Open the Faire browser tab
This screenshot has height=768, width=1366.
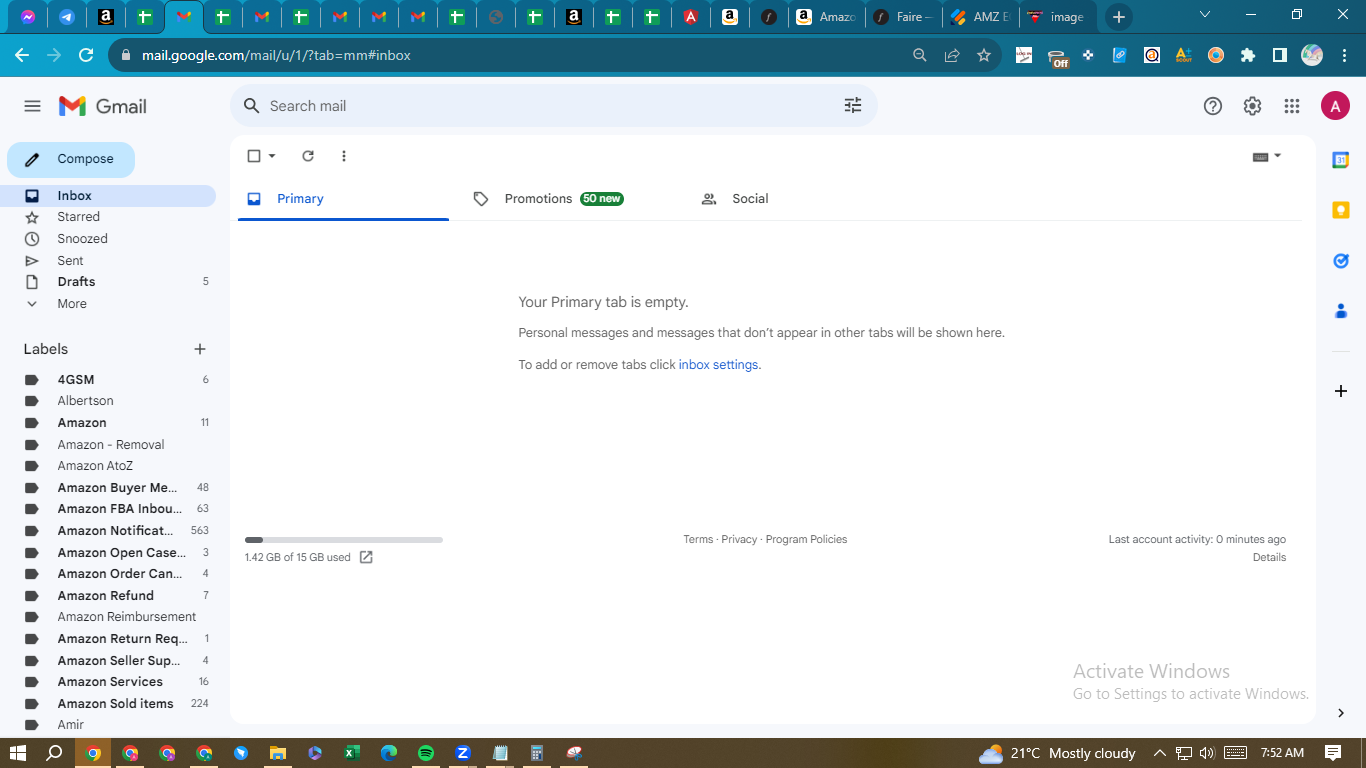pos(903,17)
